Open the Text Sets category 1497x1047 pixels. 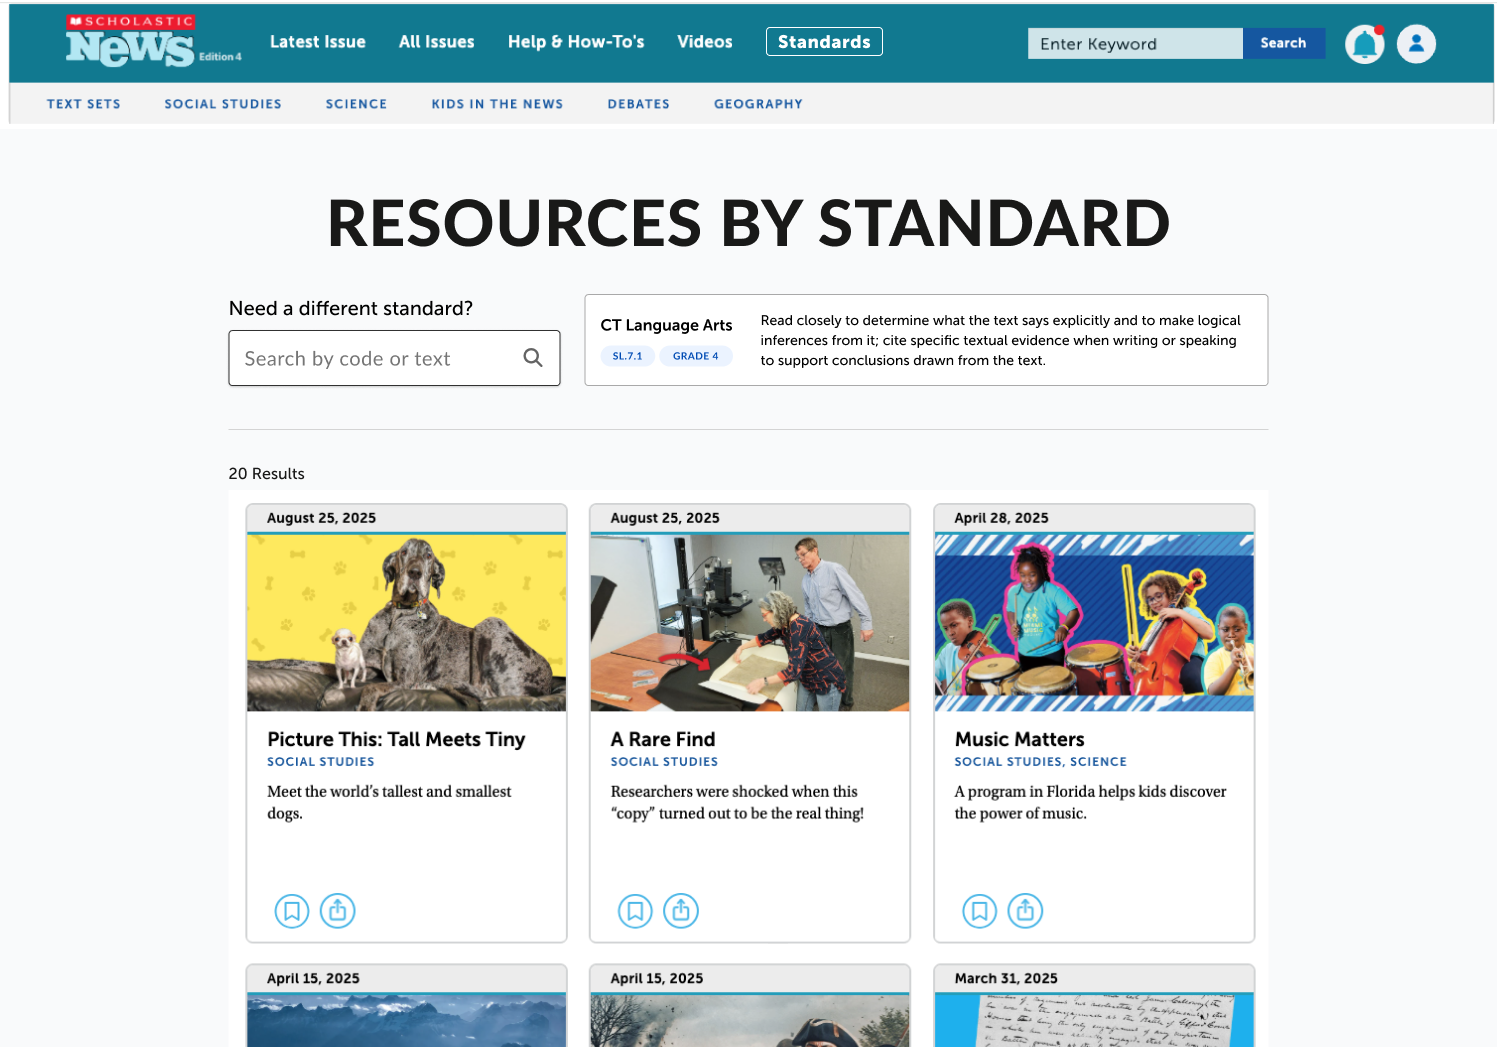(84, 104)
